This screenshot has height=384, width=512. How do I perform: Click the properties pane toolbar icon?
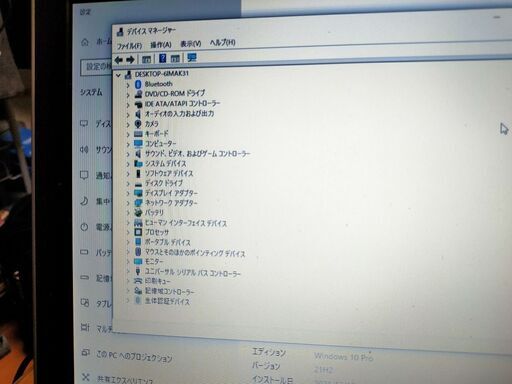(x=146, y=59)
